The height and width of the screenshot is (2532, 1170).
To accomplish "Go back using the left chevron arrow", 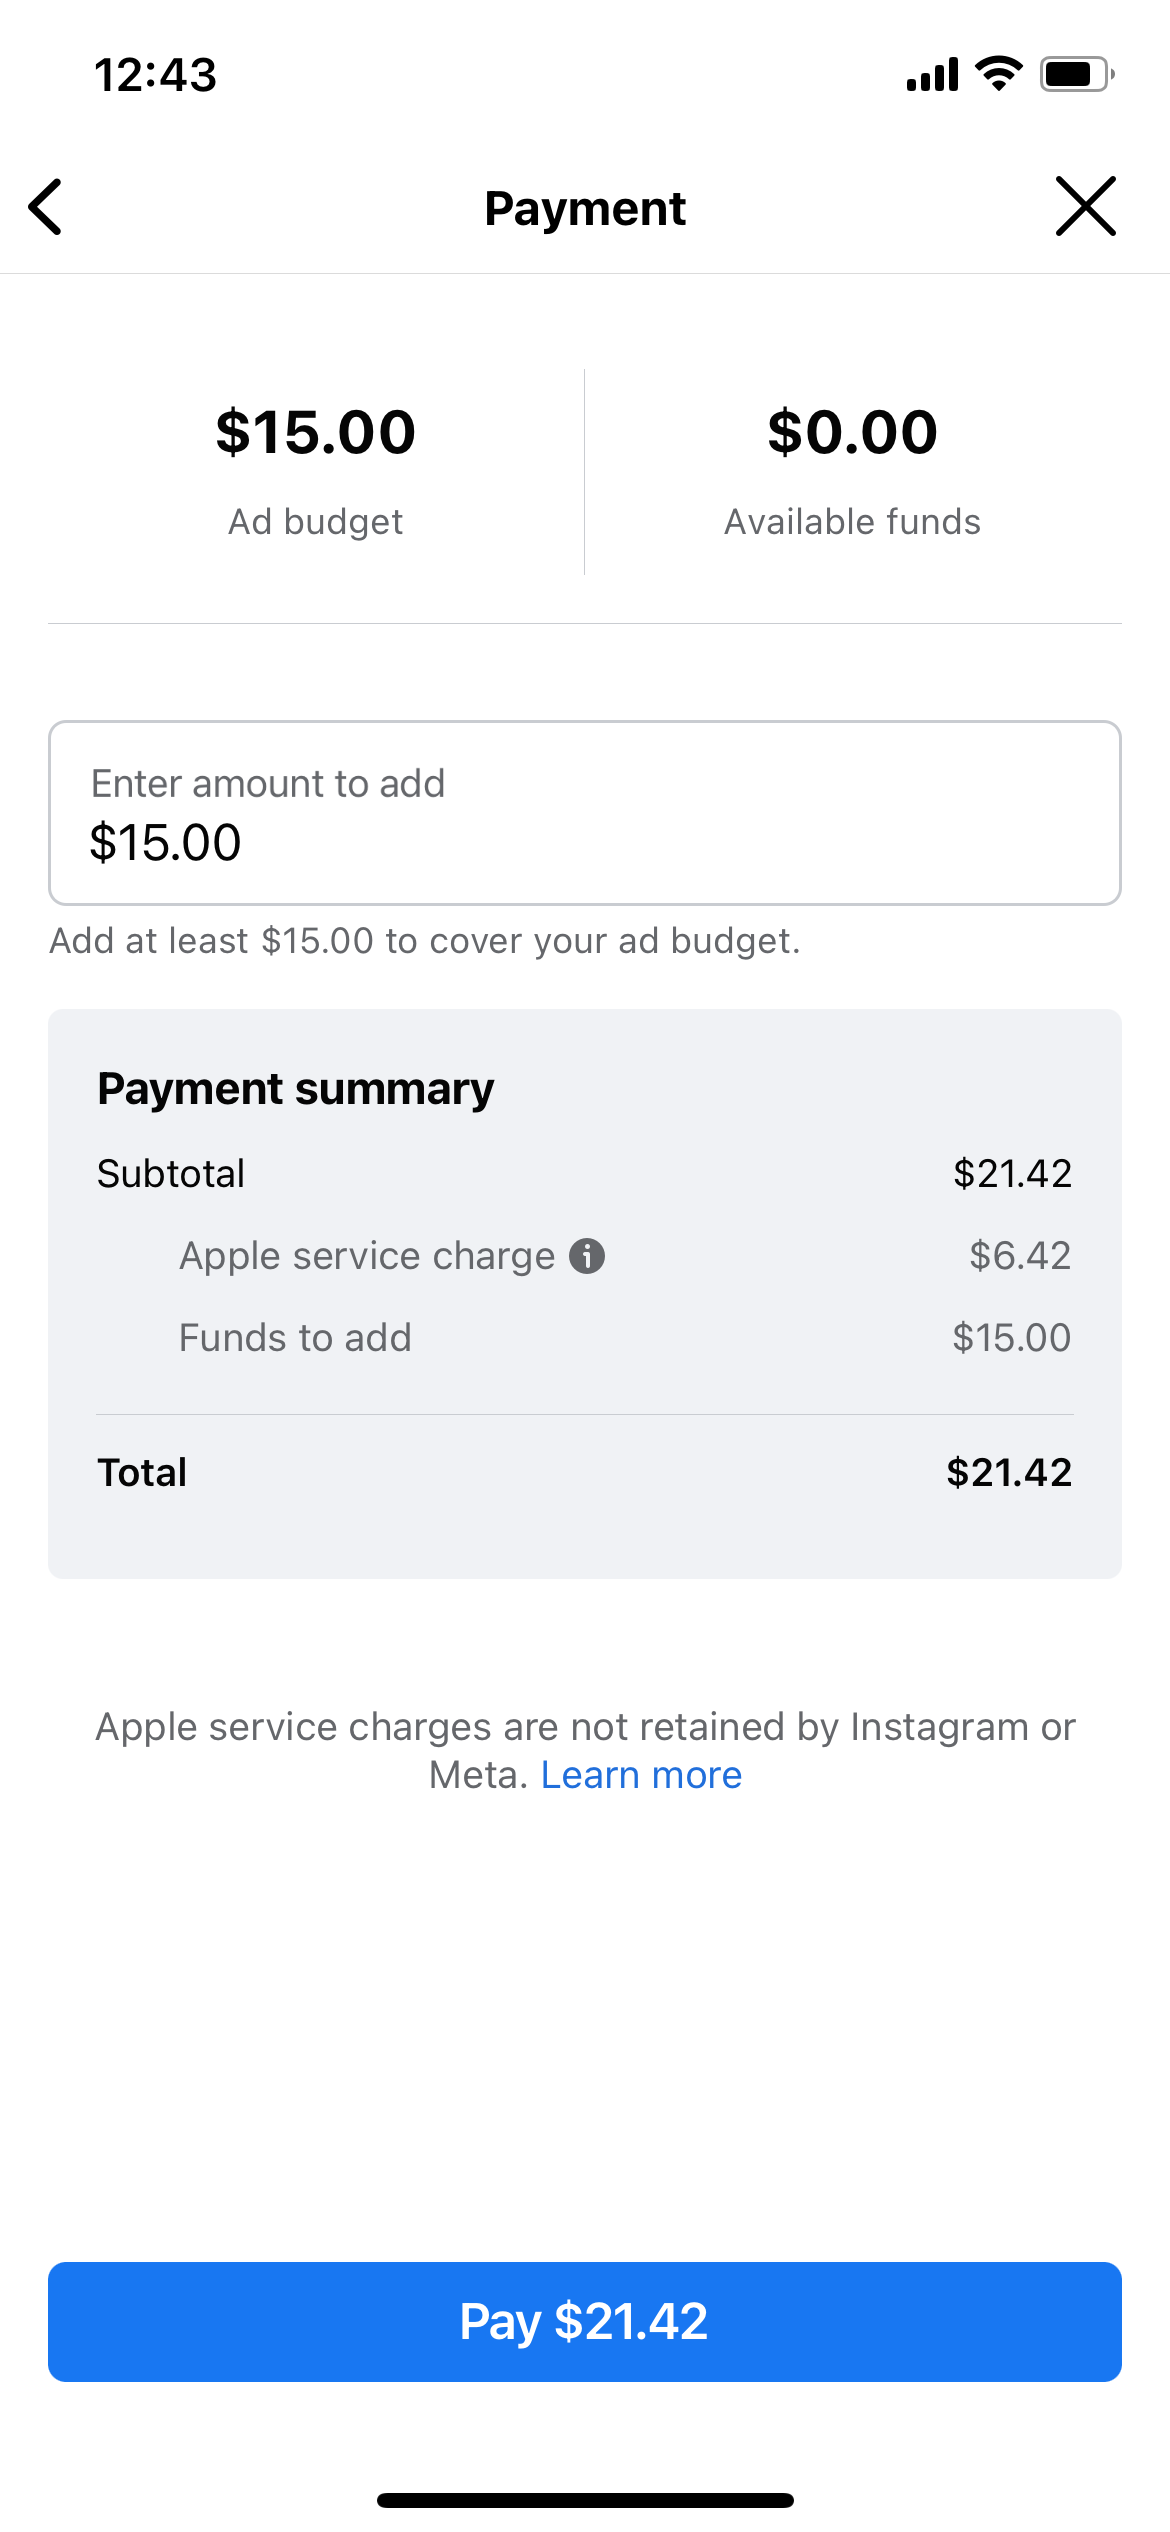I will point(46,207).
